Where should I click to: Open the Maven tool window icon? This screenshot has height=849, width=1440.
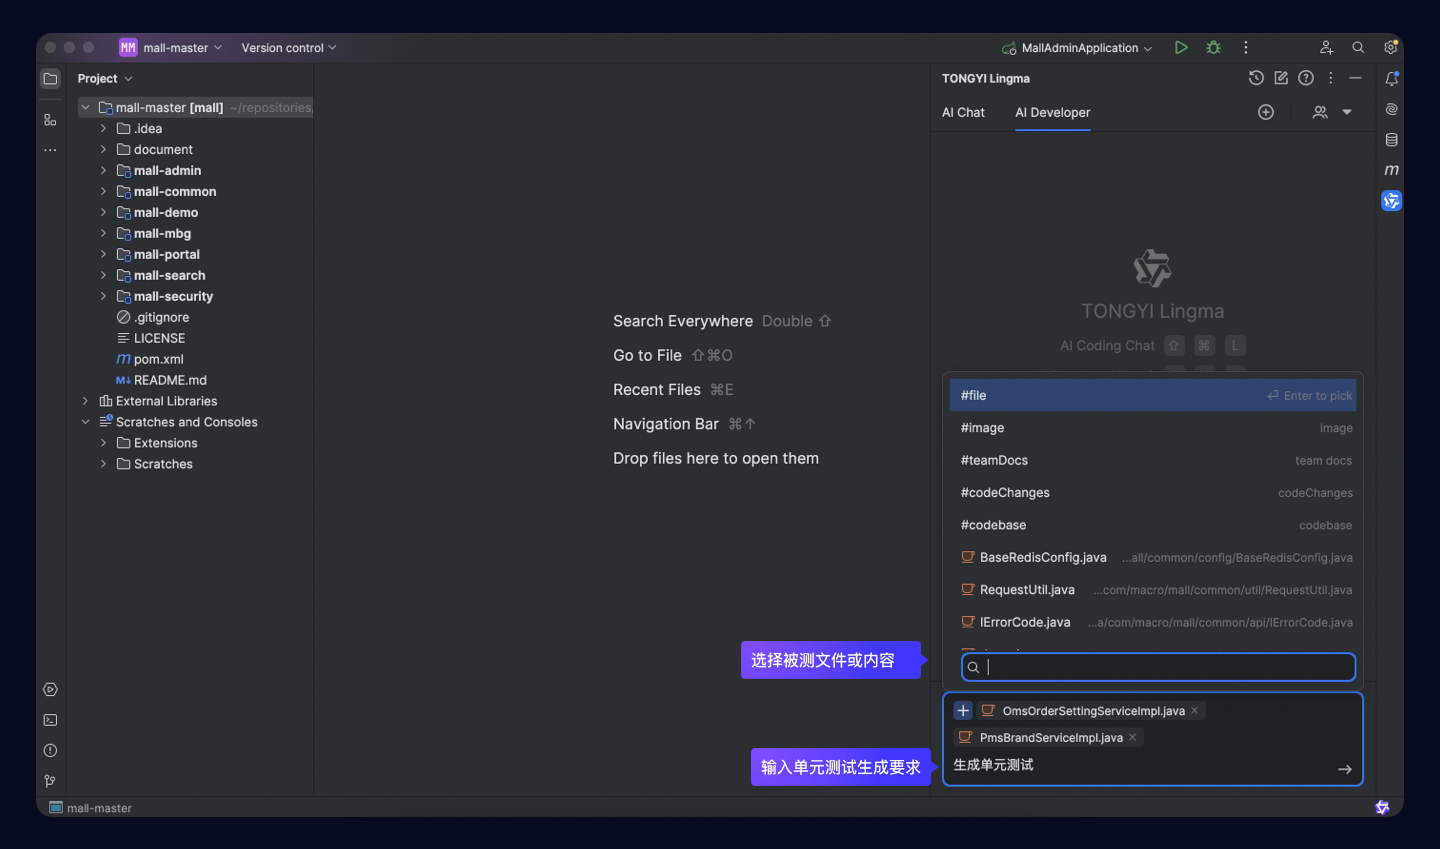click(1391, 170)
